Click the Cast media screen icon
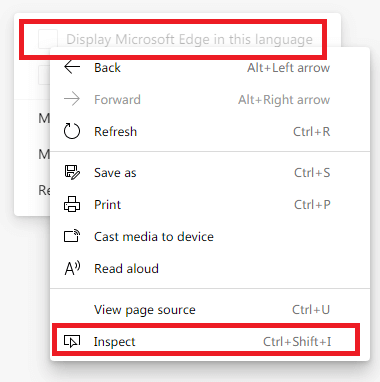Image resolution: width=380 pixels, height=382 pixels. click(72, 236)
